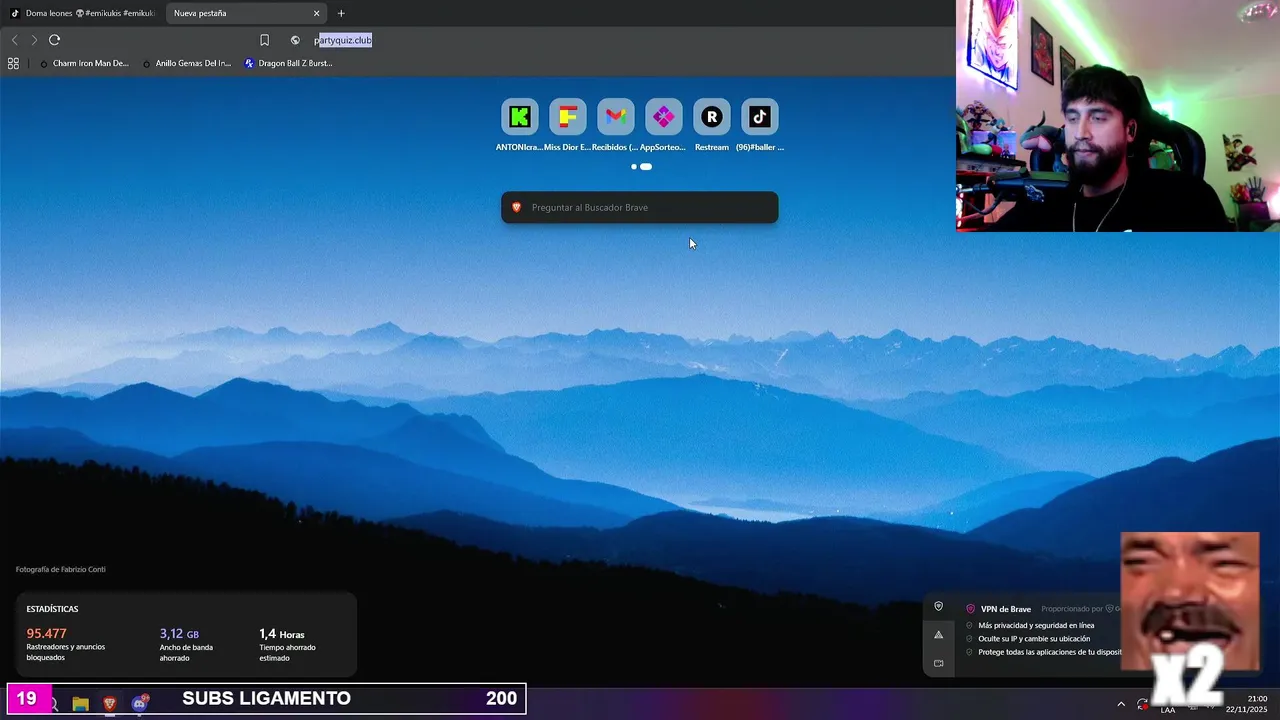Expand the system tray hidden icons chevron

1121,704
